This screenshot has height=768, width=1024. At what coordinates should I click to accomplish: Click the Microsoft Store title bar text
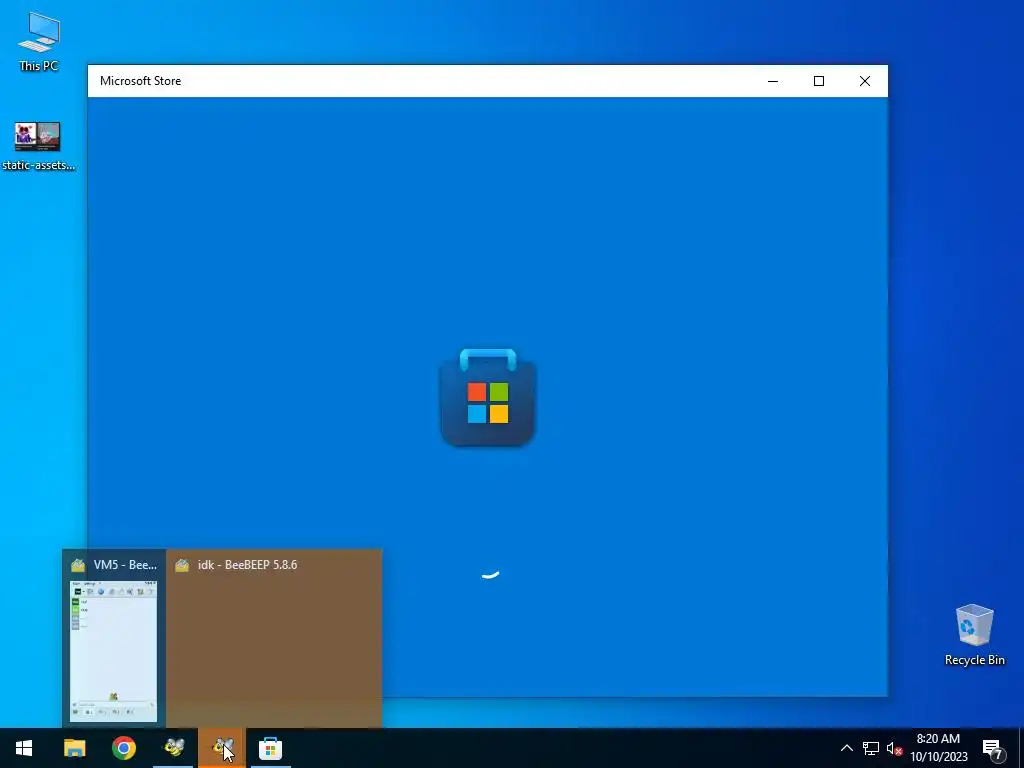coord(140,81)
